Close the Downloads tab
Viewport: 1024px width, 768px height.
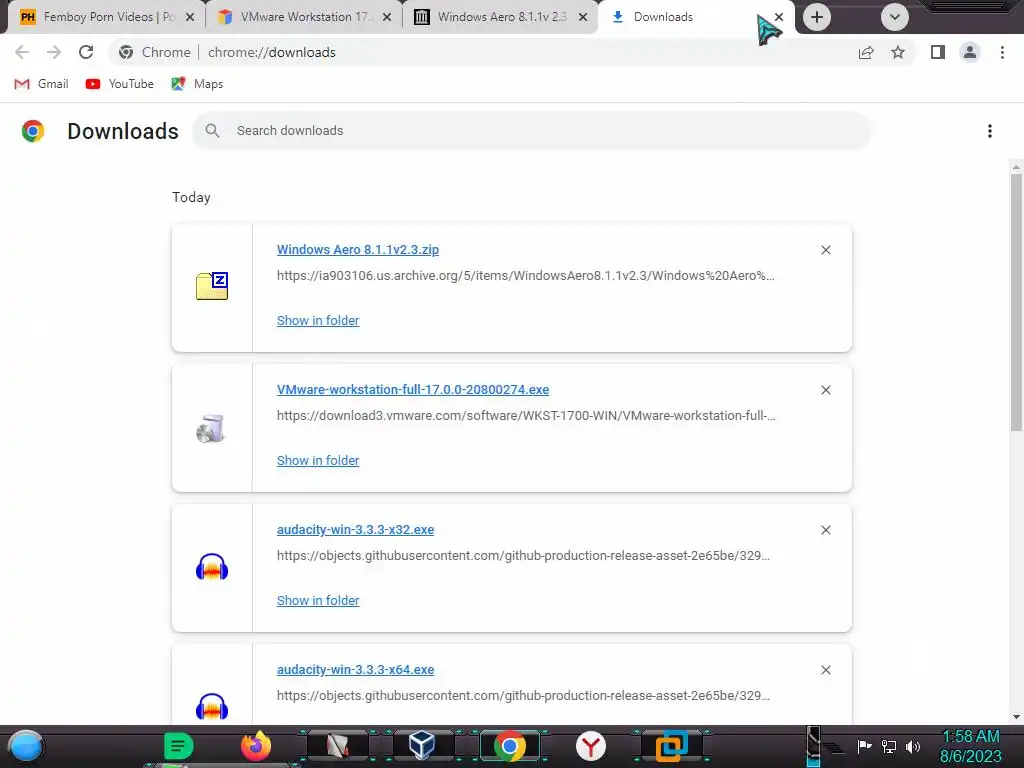pos(779,17)
